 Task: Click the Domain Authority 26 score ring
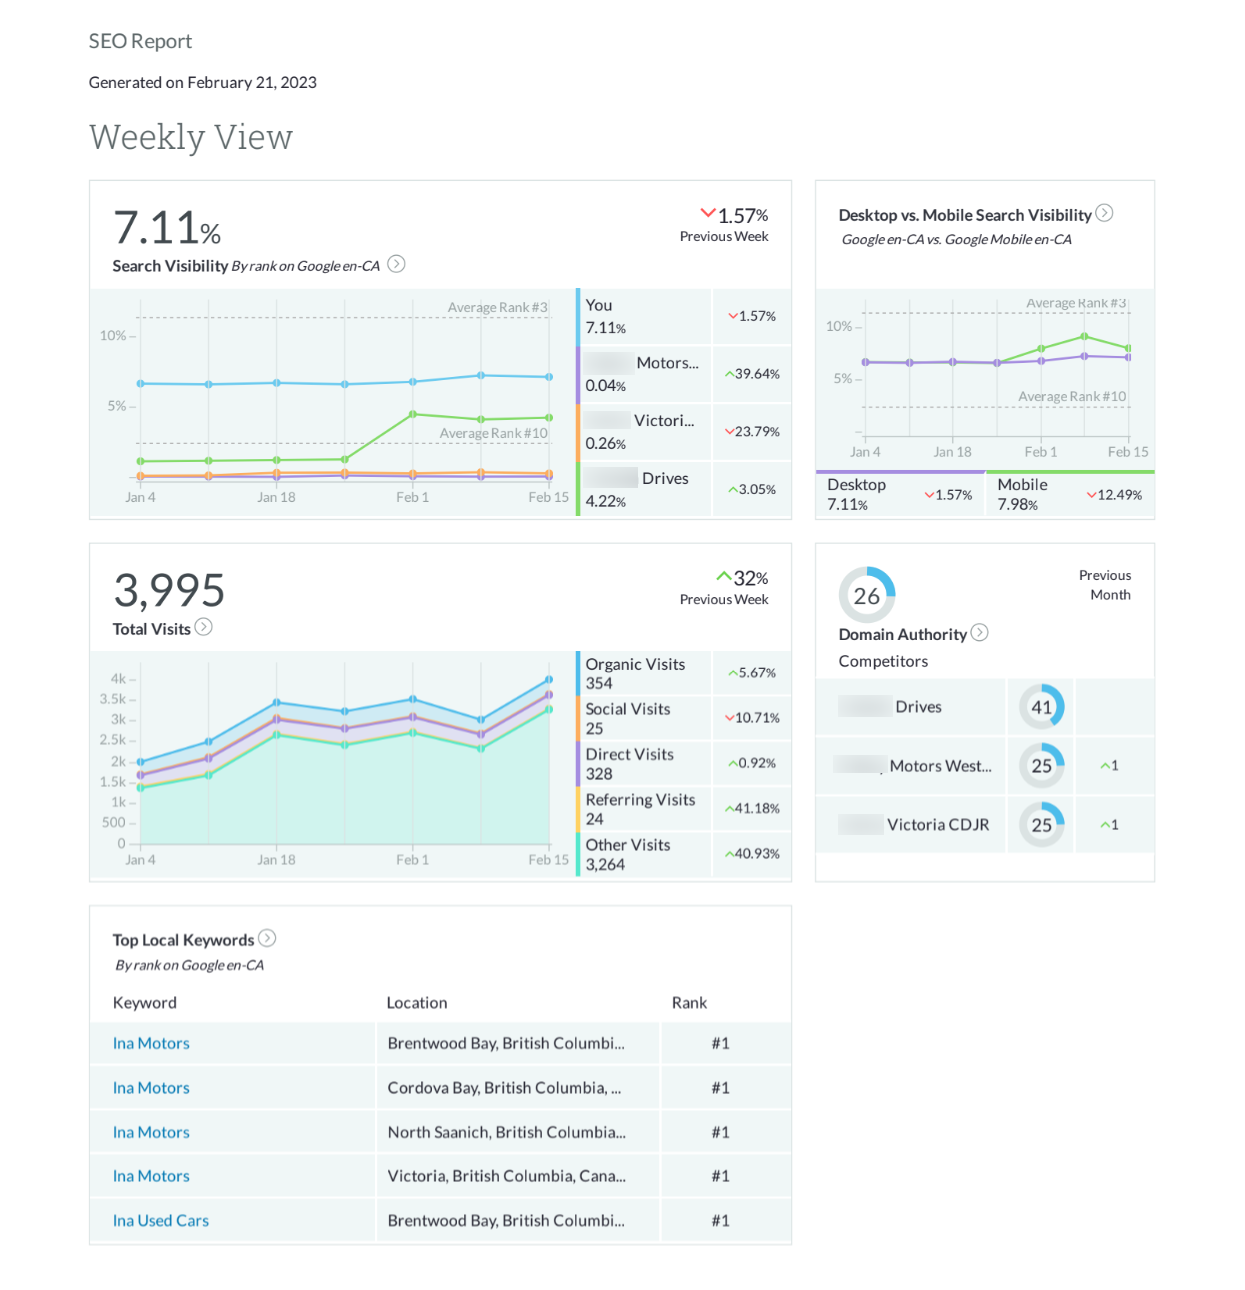[867, 595]
